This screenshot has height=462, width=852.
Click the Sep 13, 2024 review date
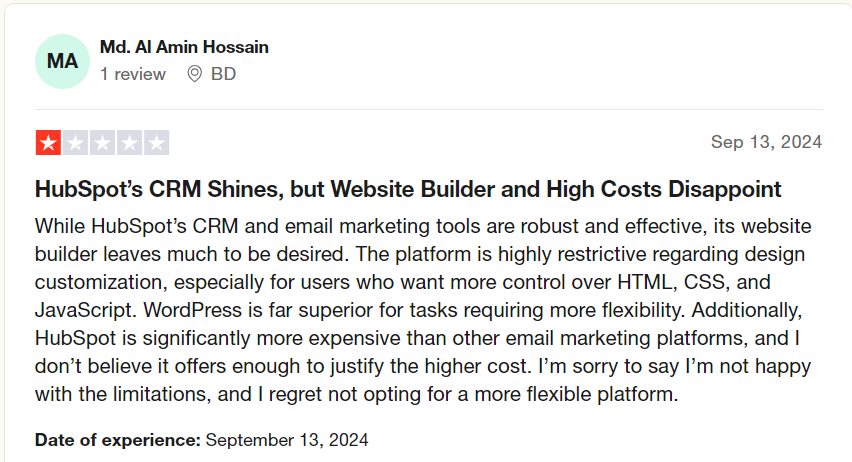[766, 142]
